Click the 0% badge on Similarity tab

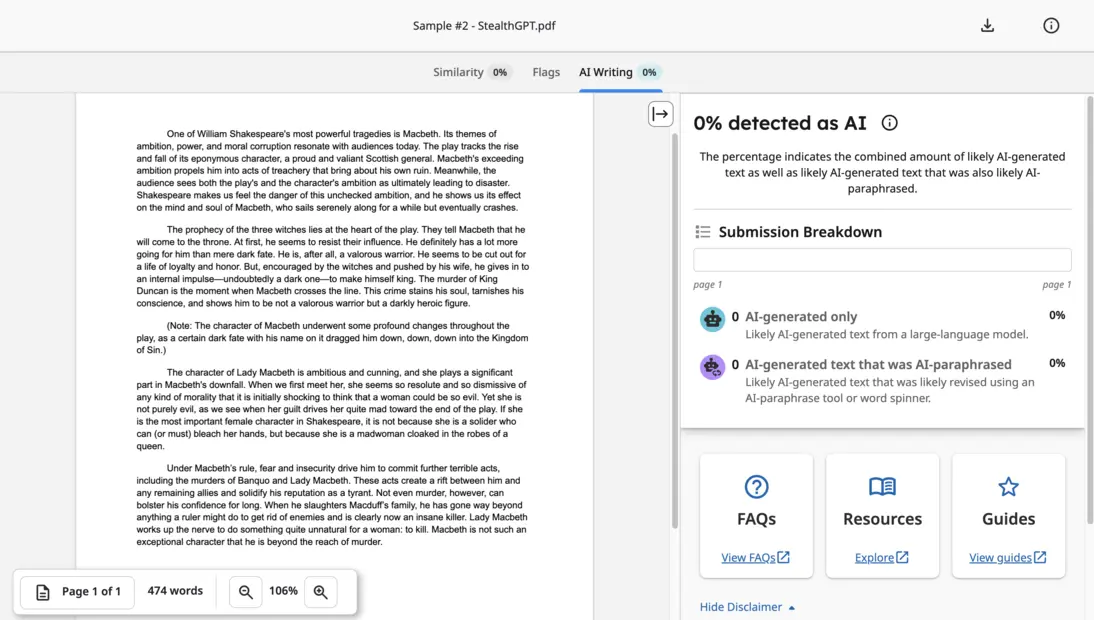click(500, 72)
